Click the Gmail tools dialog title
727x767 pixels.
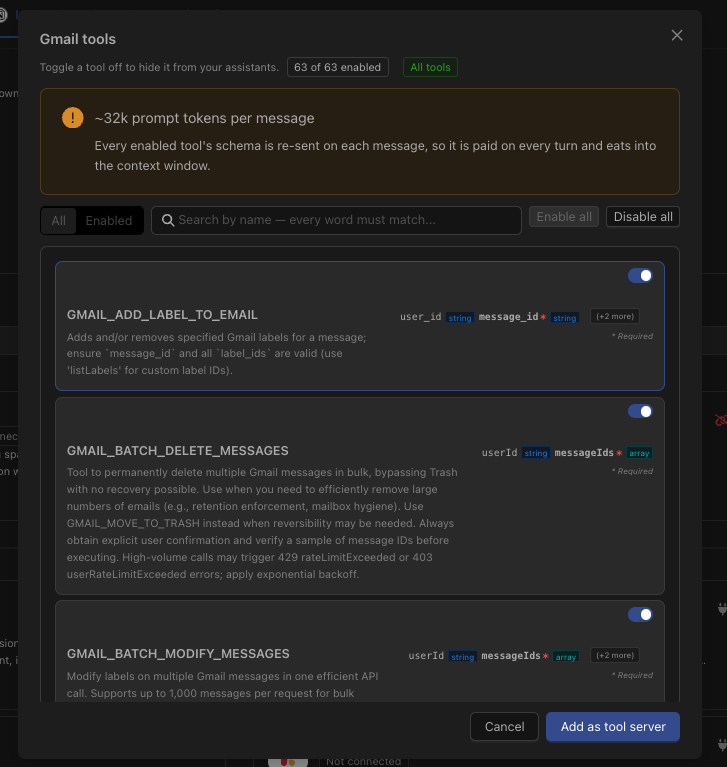pyautogui.click(x=78, y=39)
